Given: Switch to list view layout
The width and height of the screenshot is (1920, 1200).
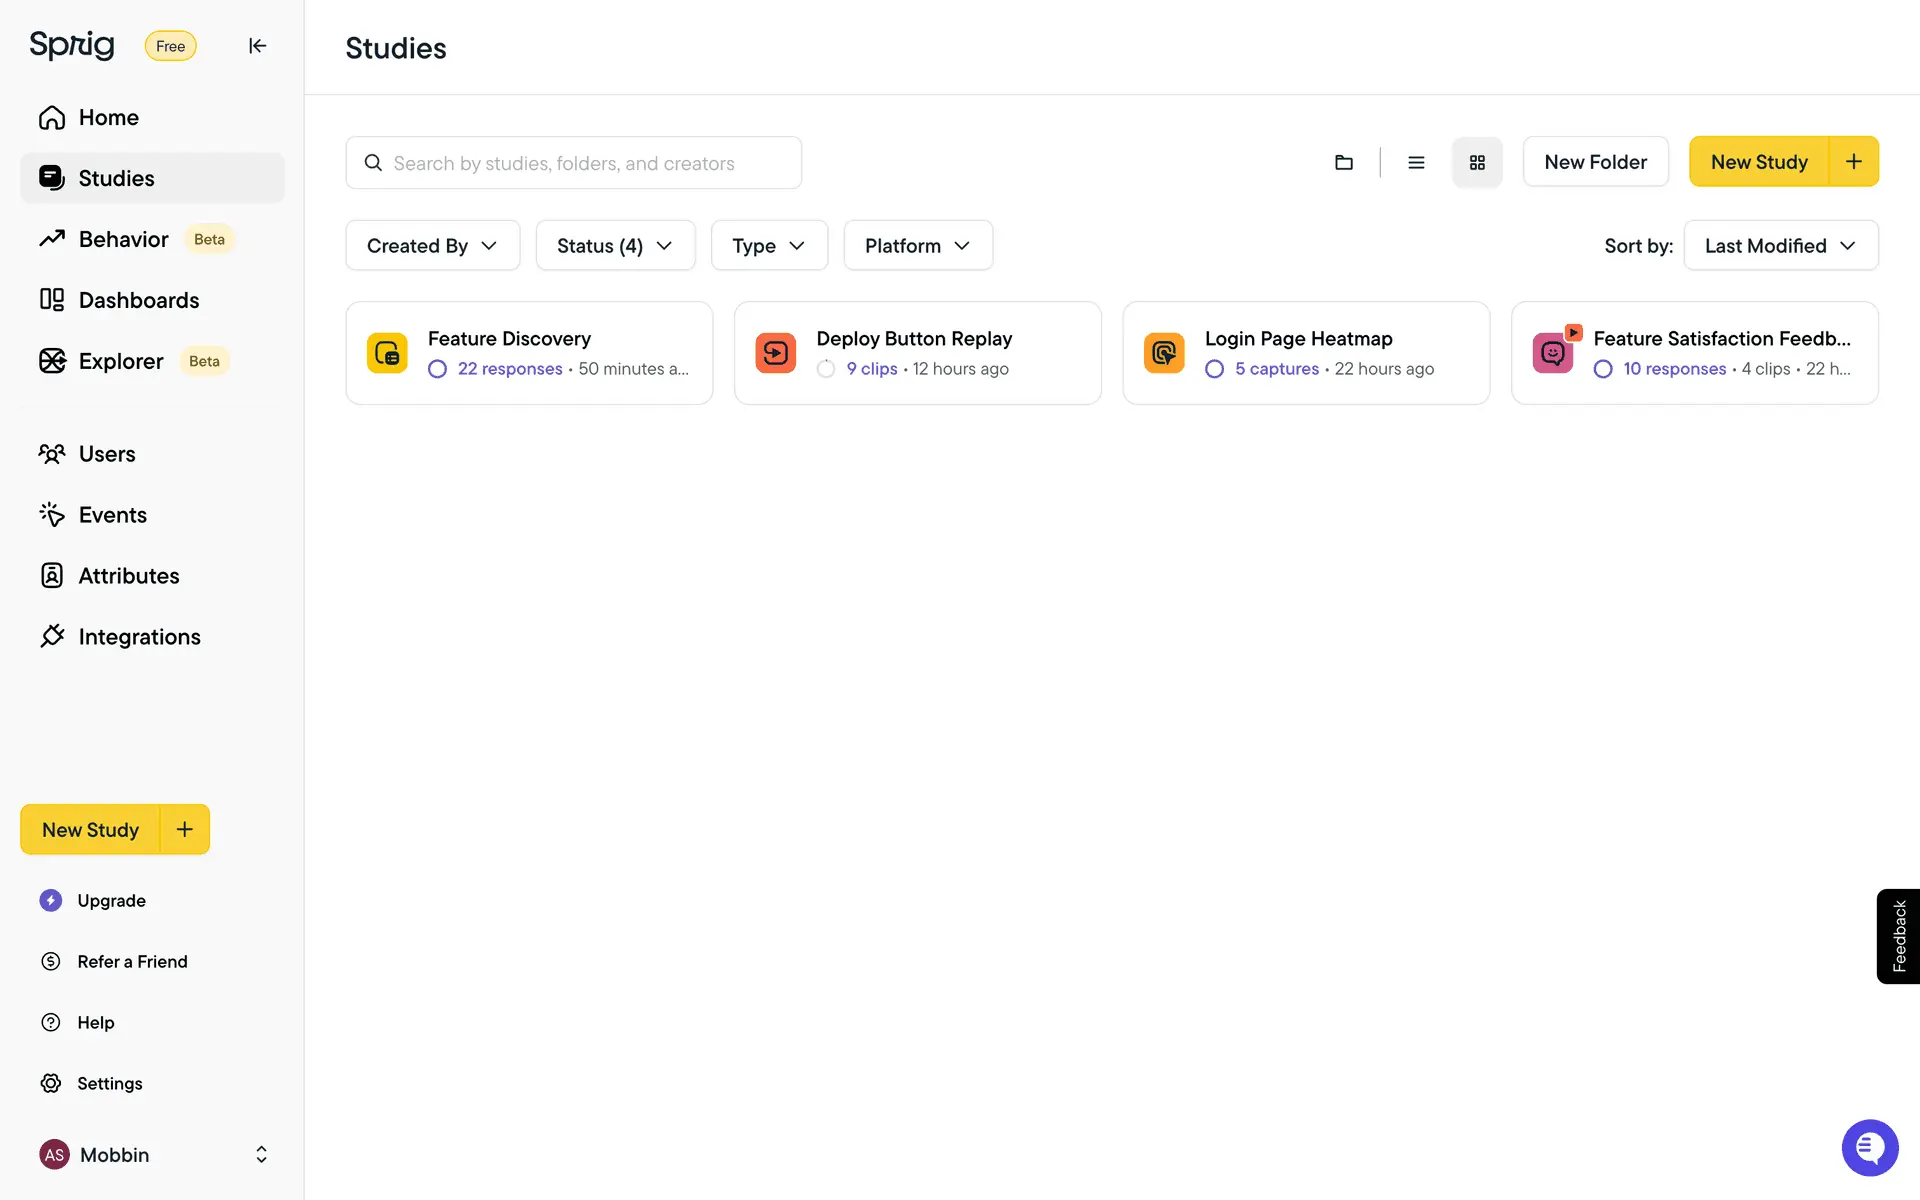Looking at the screenshot, I should [x=1416, y=162].
